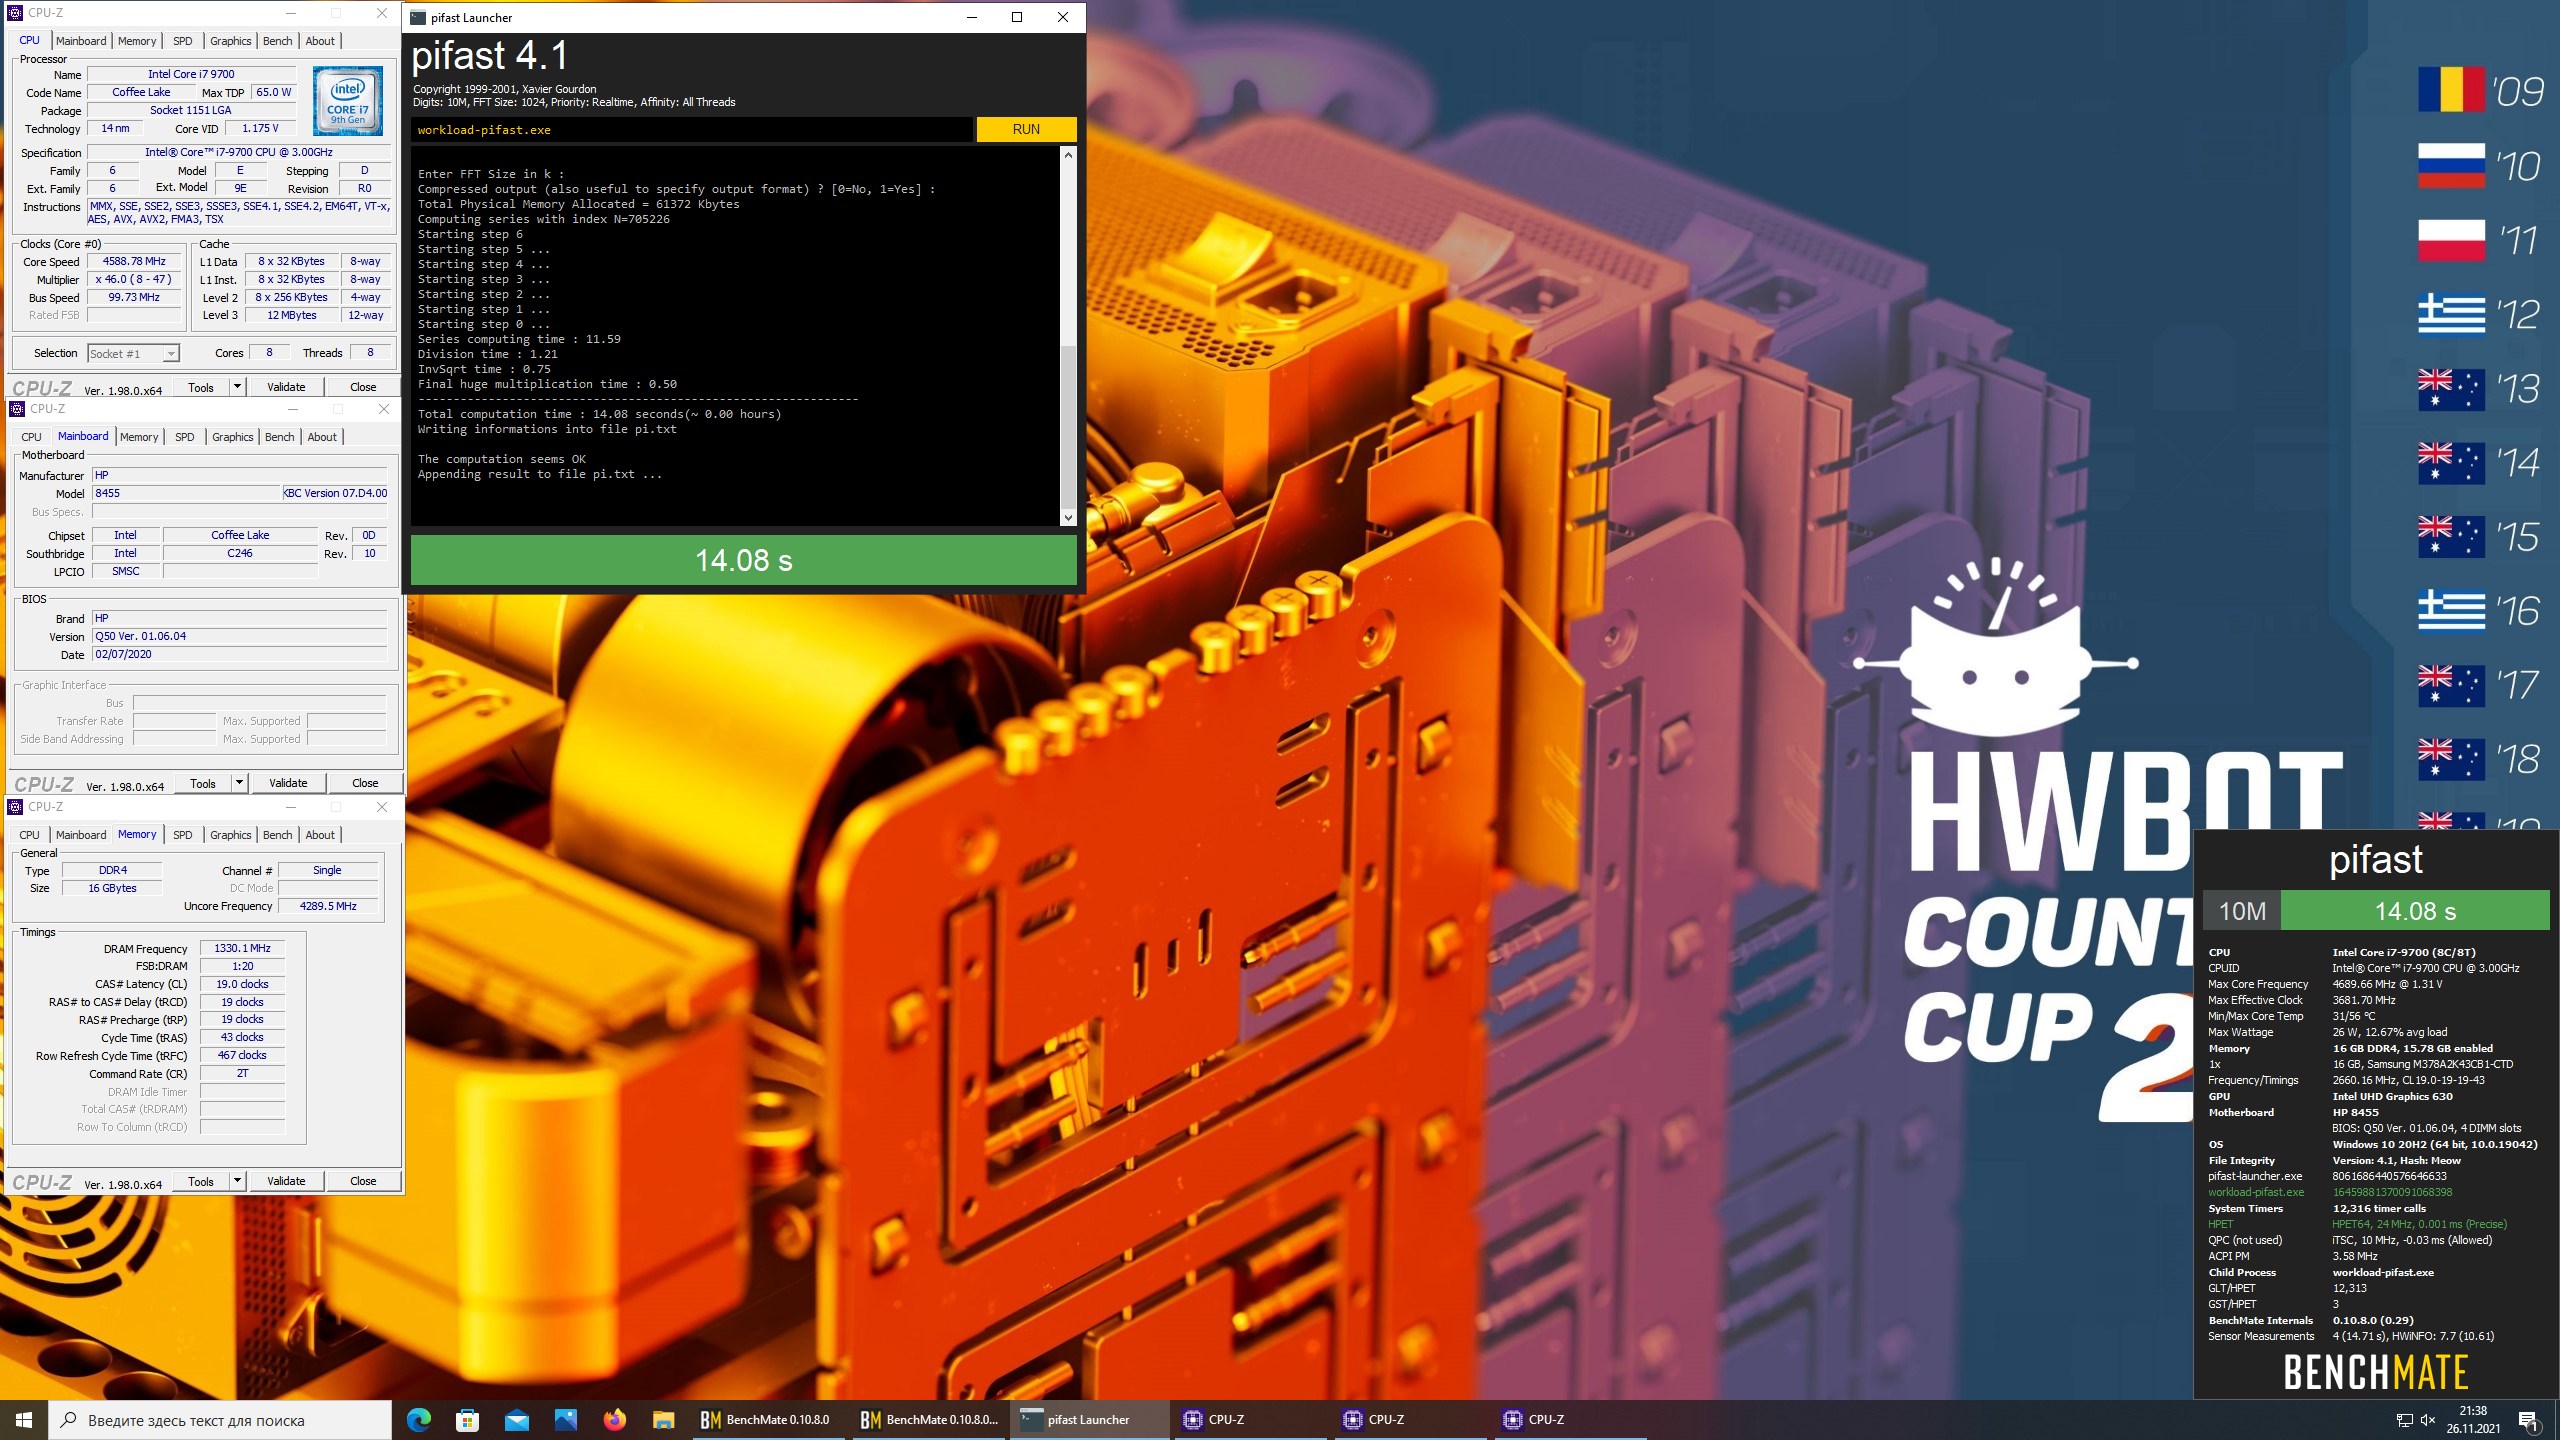This screenshot has width=2560, height=1440.
Task: Click the Multiplier value x 46.0 (8 - 47)
Action: 134,279
